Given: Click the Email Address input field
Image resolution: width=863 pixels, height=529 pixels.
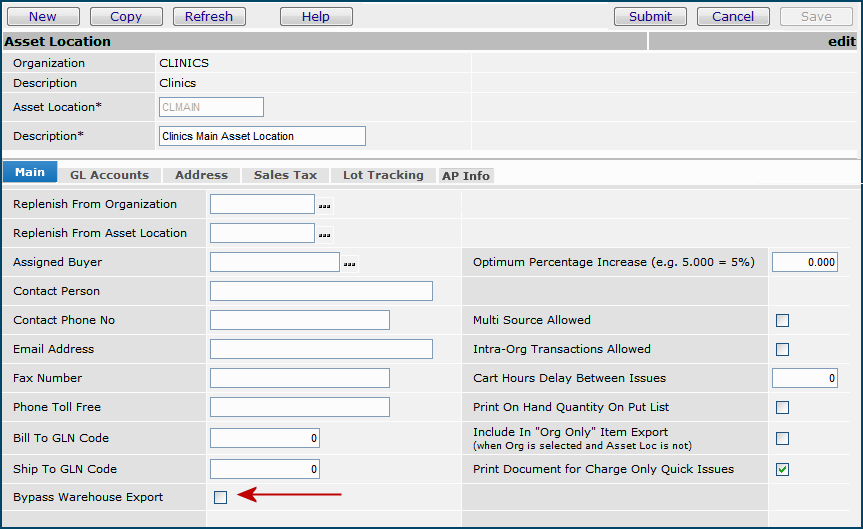Looking at the screenshot, I should point(321,349).
